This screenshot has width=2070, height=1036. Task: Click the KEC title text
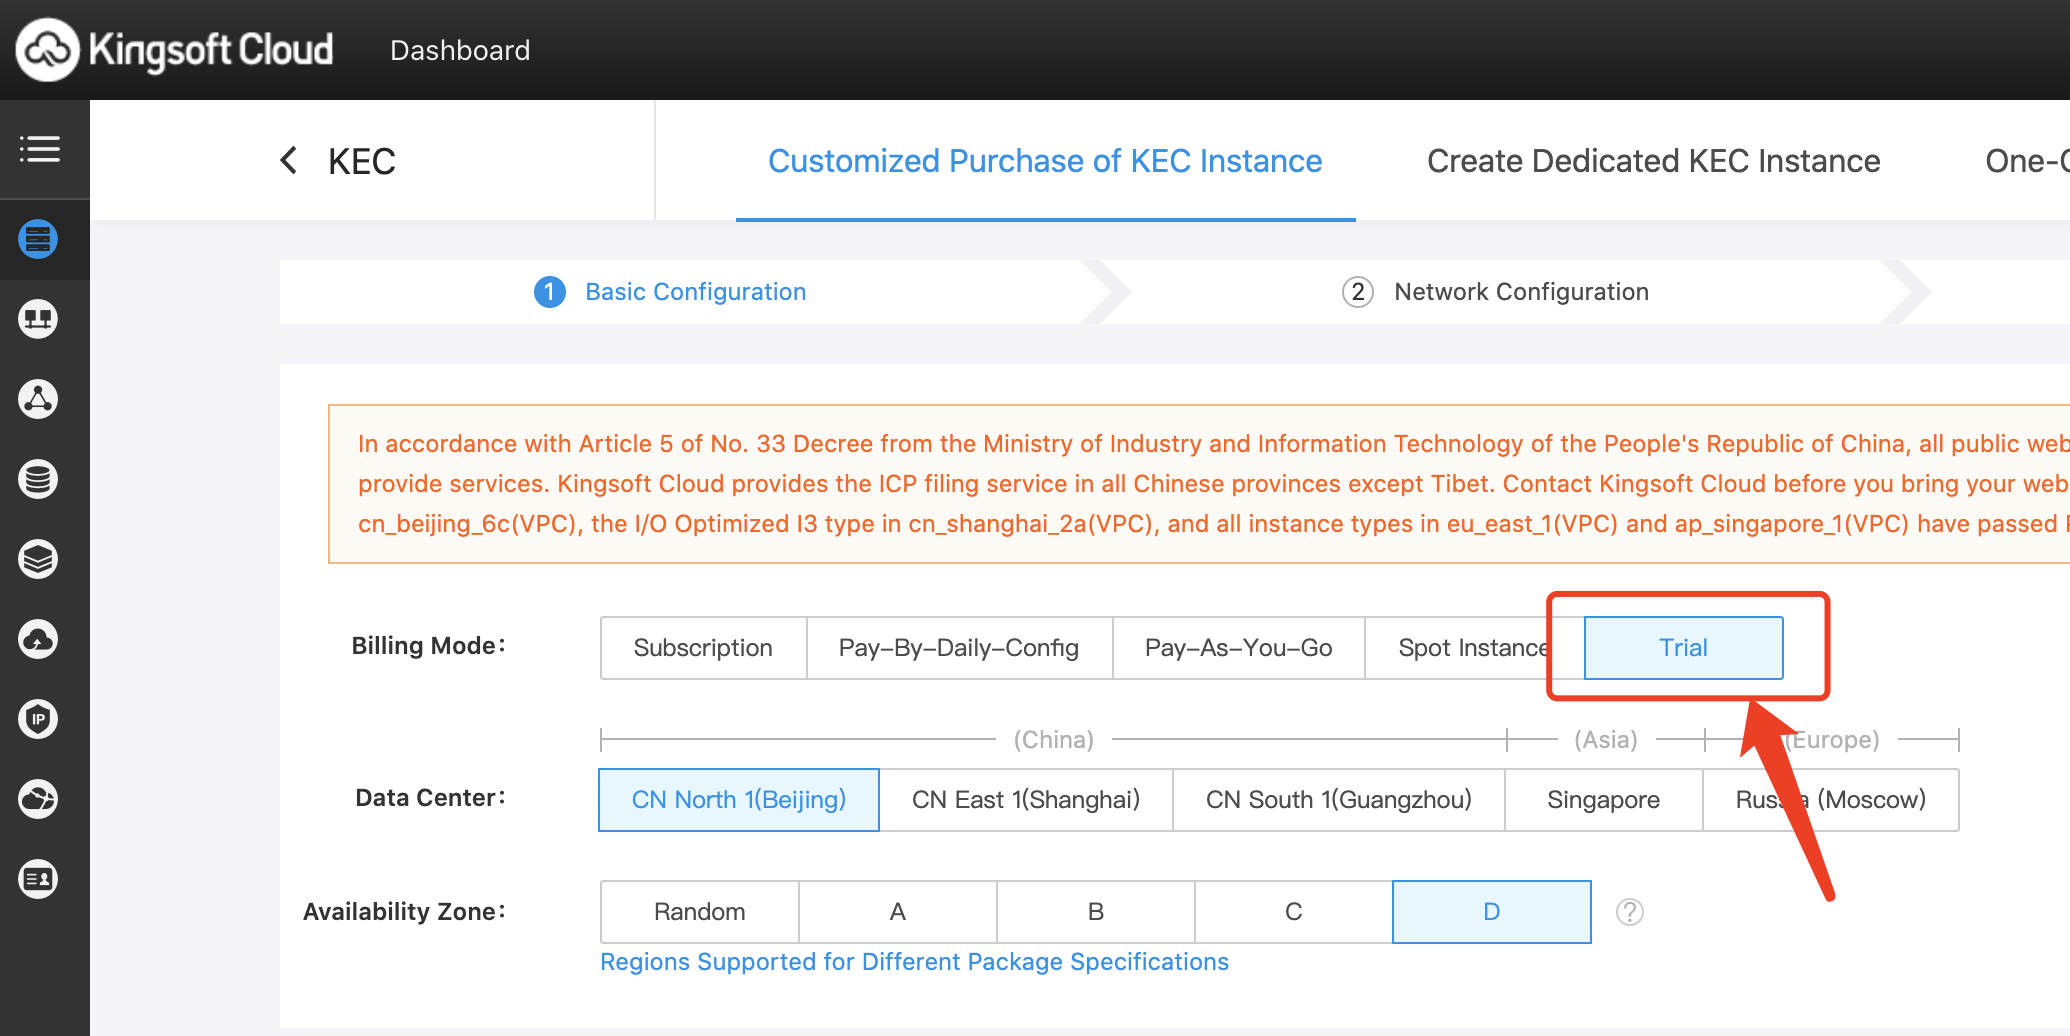click(x=362, y=161)
